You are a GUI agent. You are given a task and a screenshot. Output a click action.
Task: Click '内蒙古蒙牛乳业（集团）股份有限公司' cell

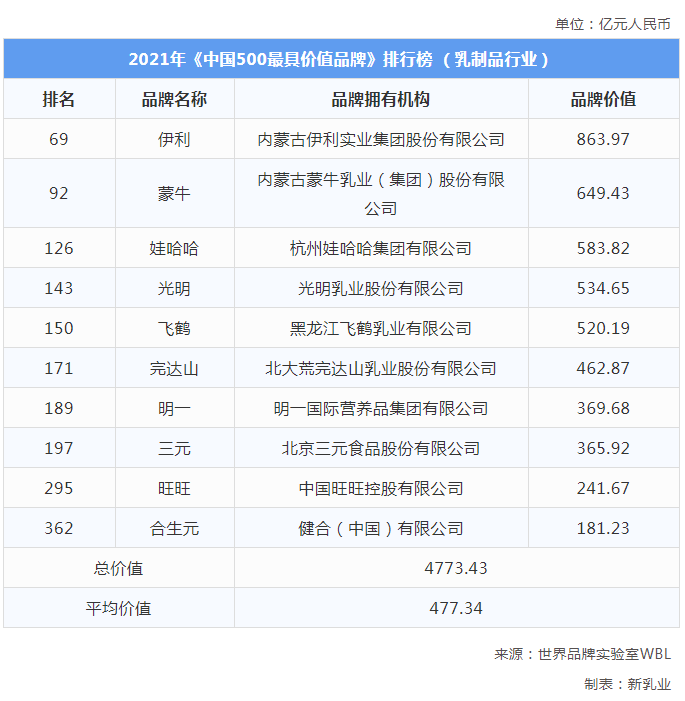tap(381, 194)
